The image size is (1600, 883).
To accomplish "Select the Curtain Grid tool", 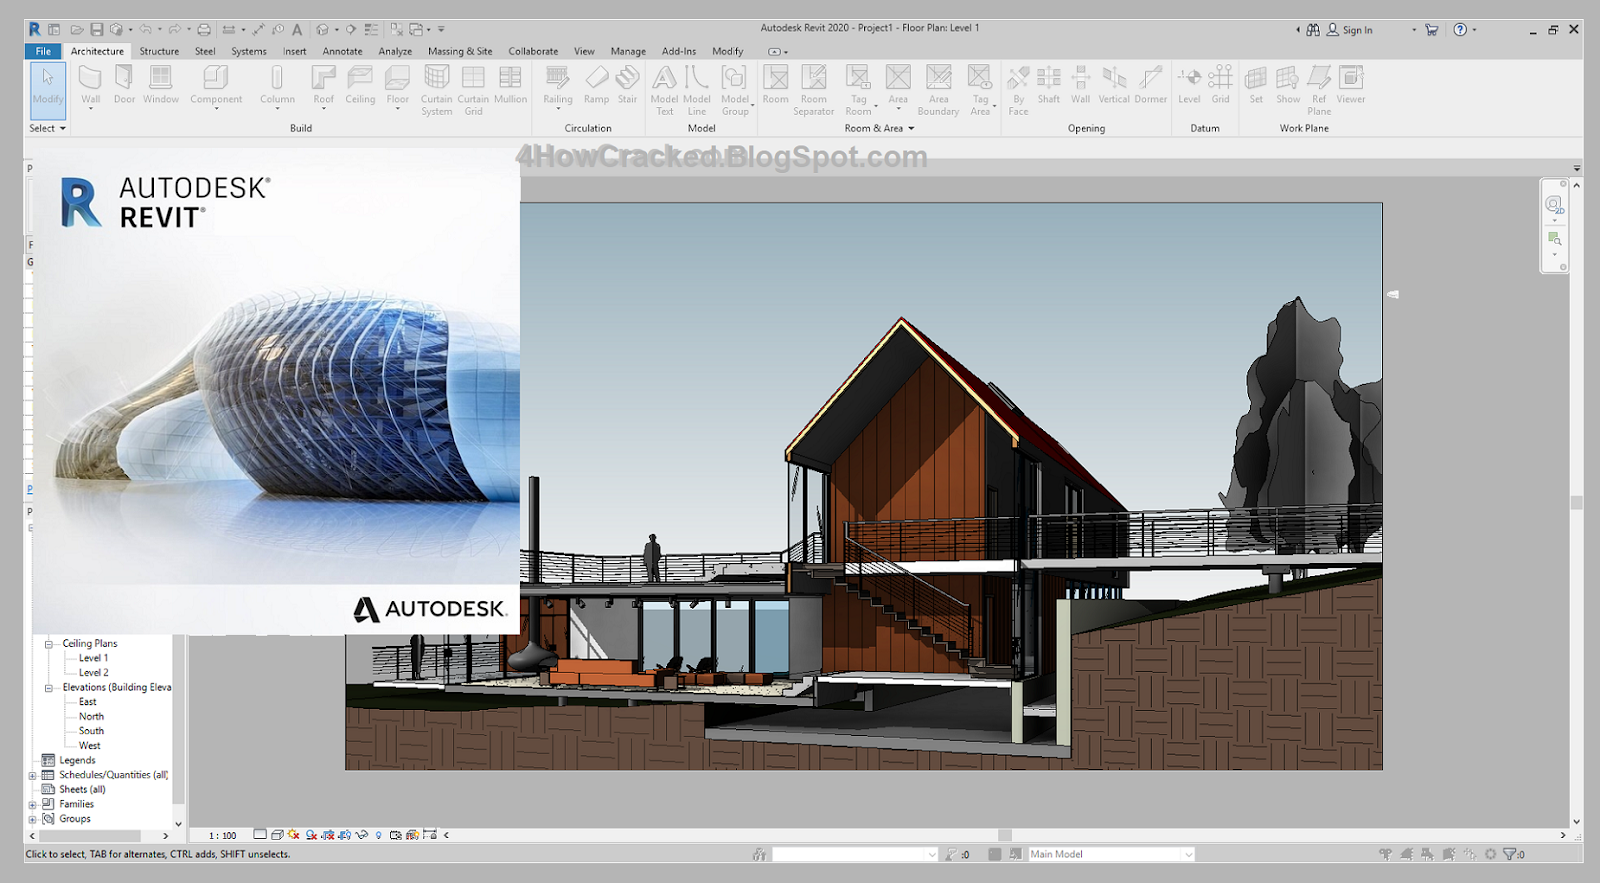I will [x=474, y=90].
